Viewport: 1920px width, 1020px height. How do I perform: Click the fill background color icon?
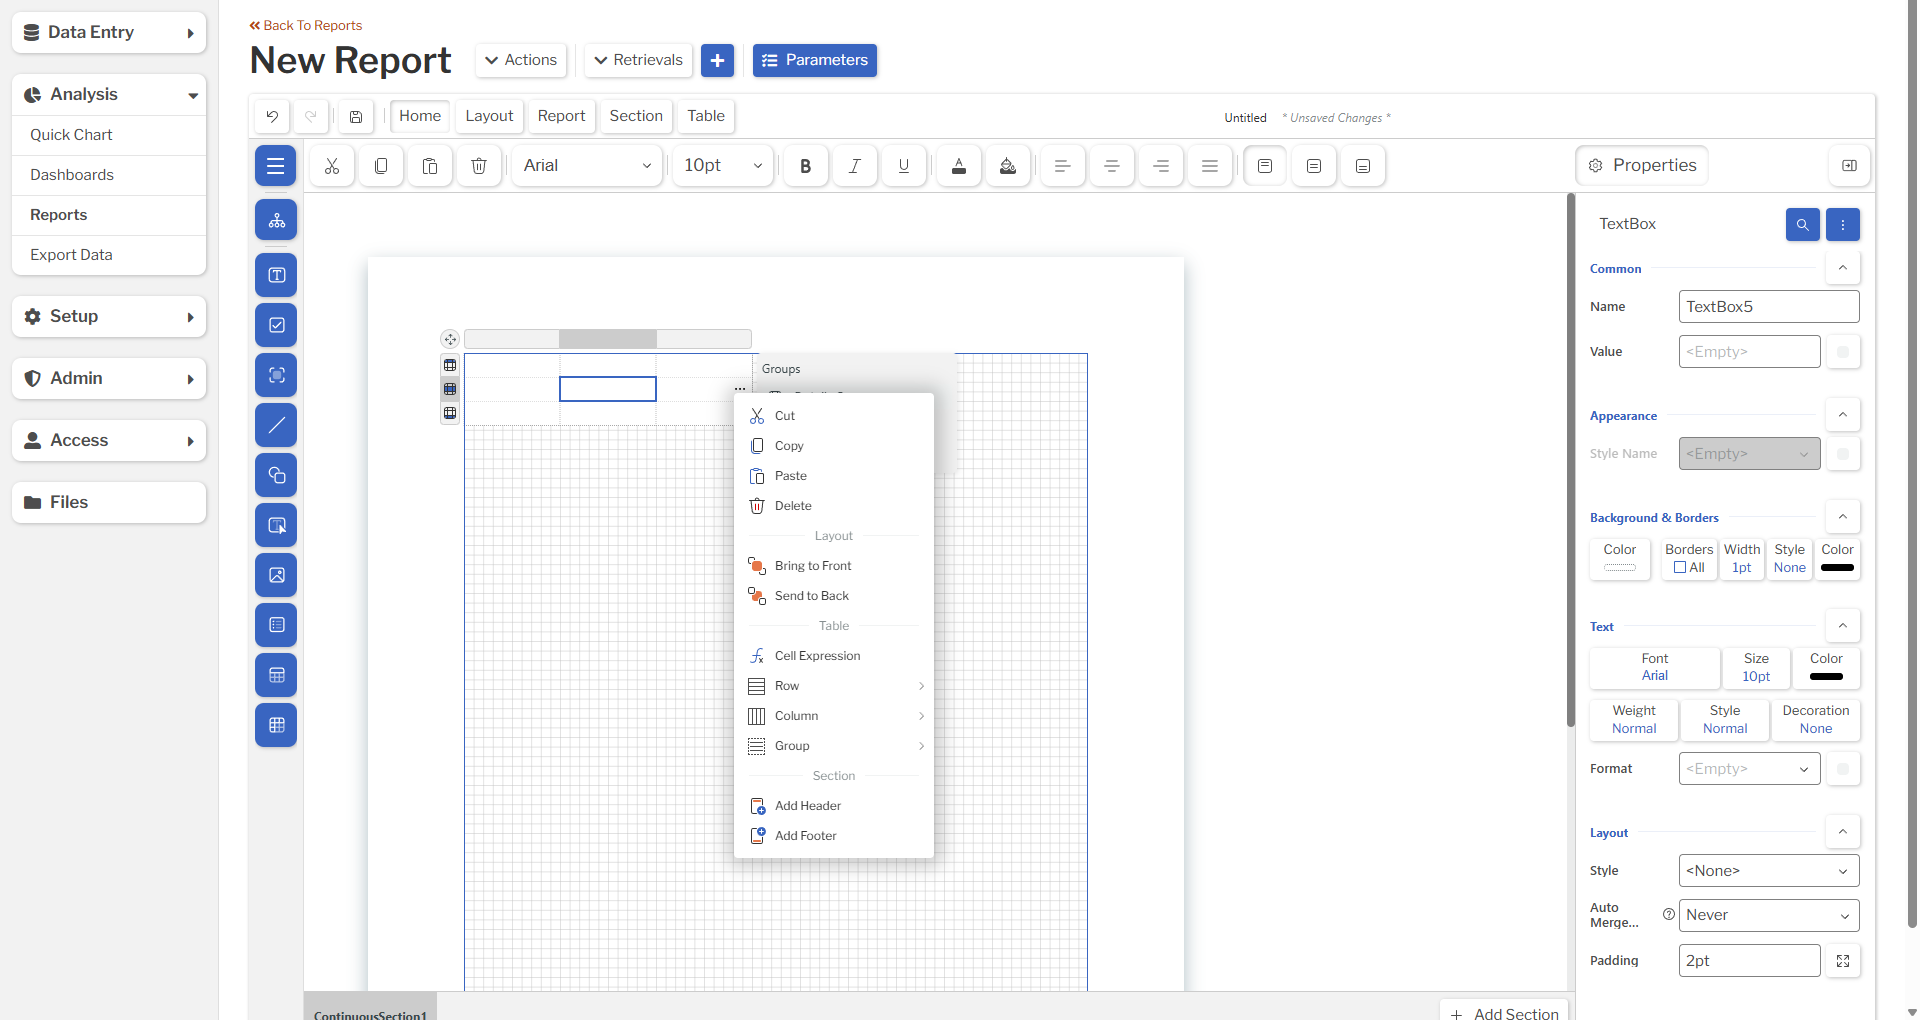(1008, 166)
